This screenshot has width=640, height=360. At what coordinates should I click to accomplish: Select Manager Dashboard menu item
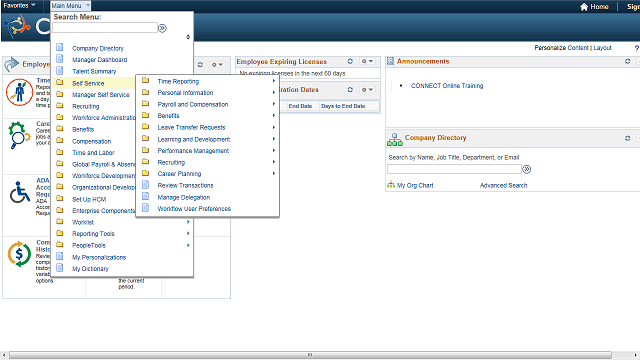99,60
